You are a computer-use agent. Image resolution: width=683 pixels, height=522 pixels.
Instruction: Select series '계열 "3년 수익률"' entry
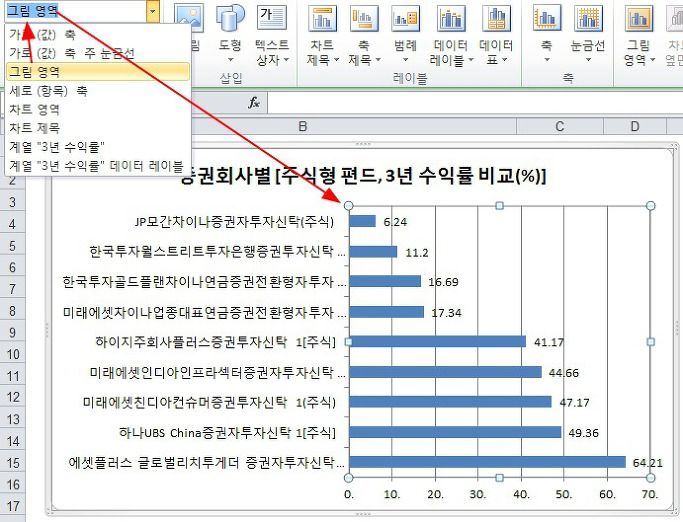tap(98, 147)
